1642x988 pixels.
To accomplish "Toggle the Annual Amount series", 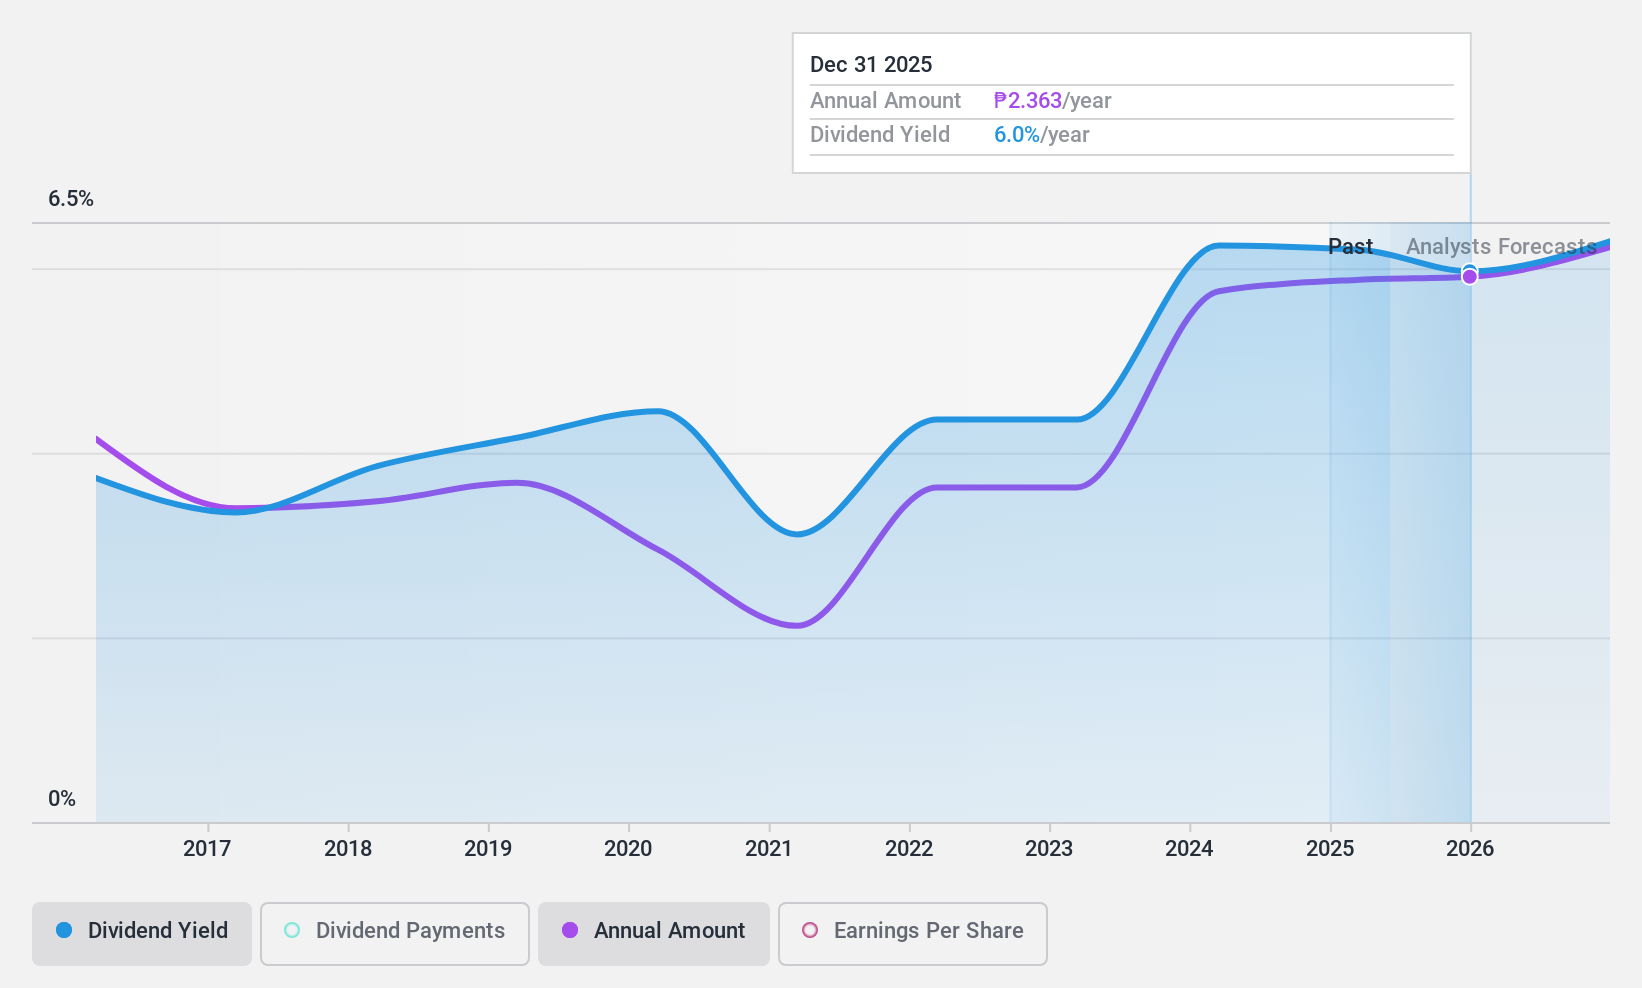I will click(x=654, y=933).
